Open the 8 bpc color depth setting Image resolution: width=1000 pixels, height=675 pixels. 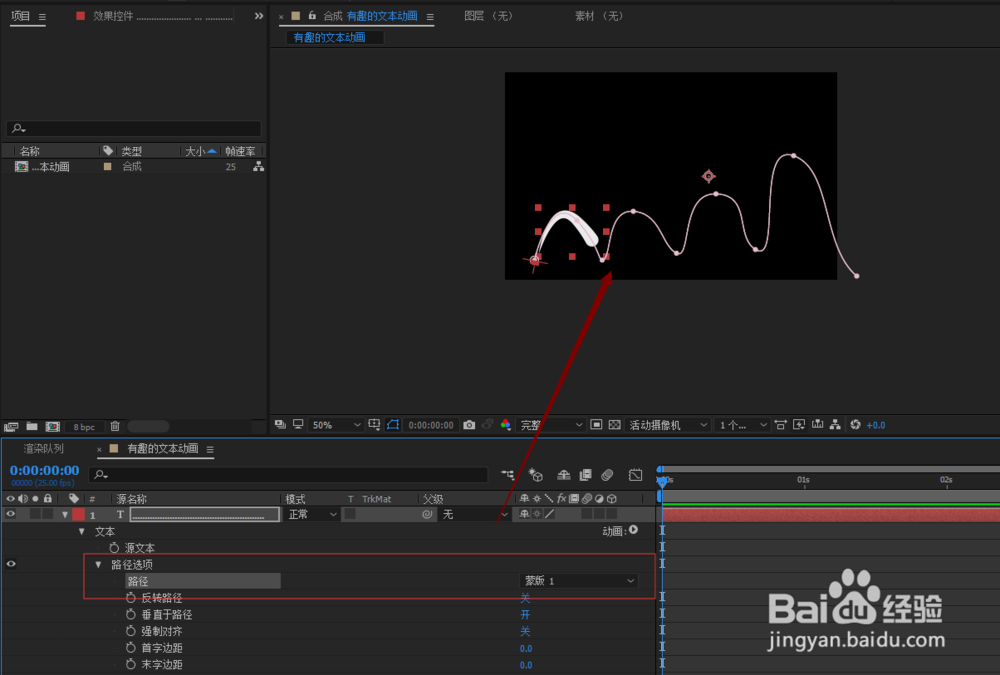click(84, 427)
